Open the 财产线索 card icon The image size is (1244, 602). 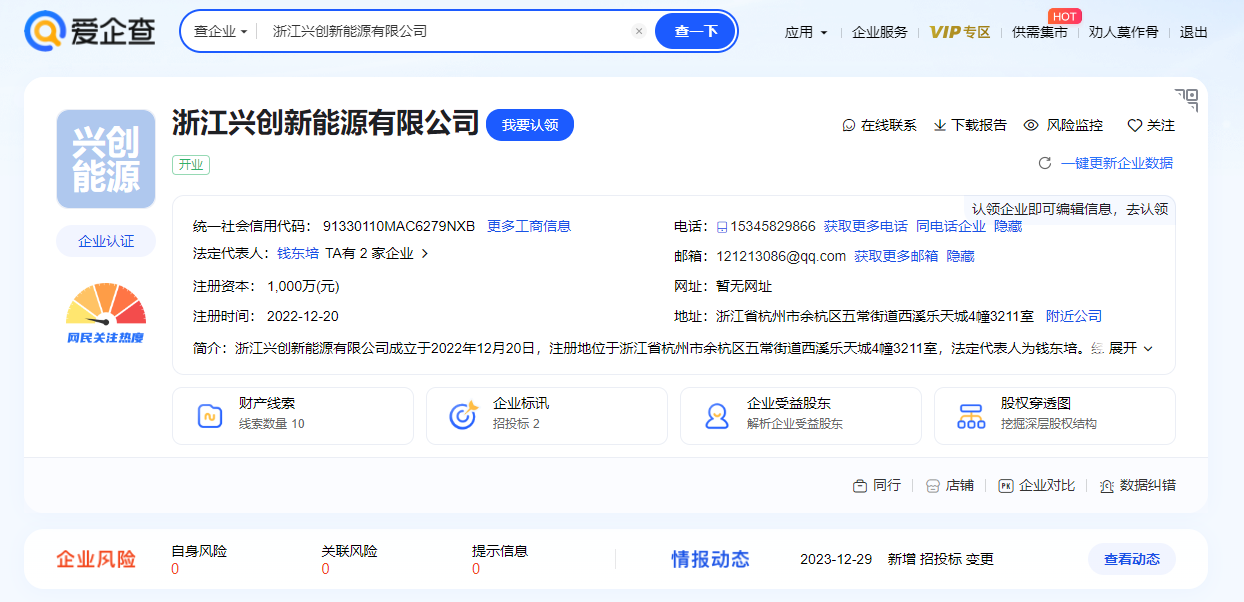pyautogui.click(x=210, y=416)
